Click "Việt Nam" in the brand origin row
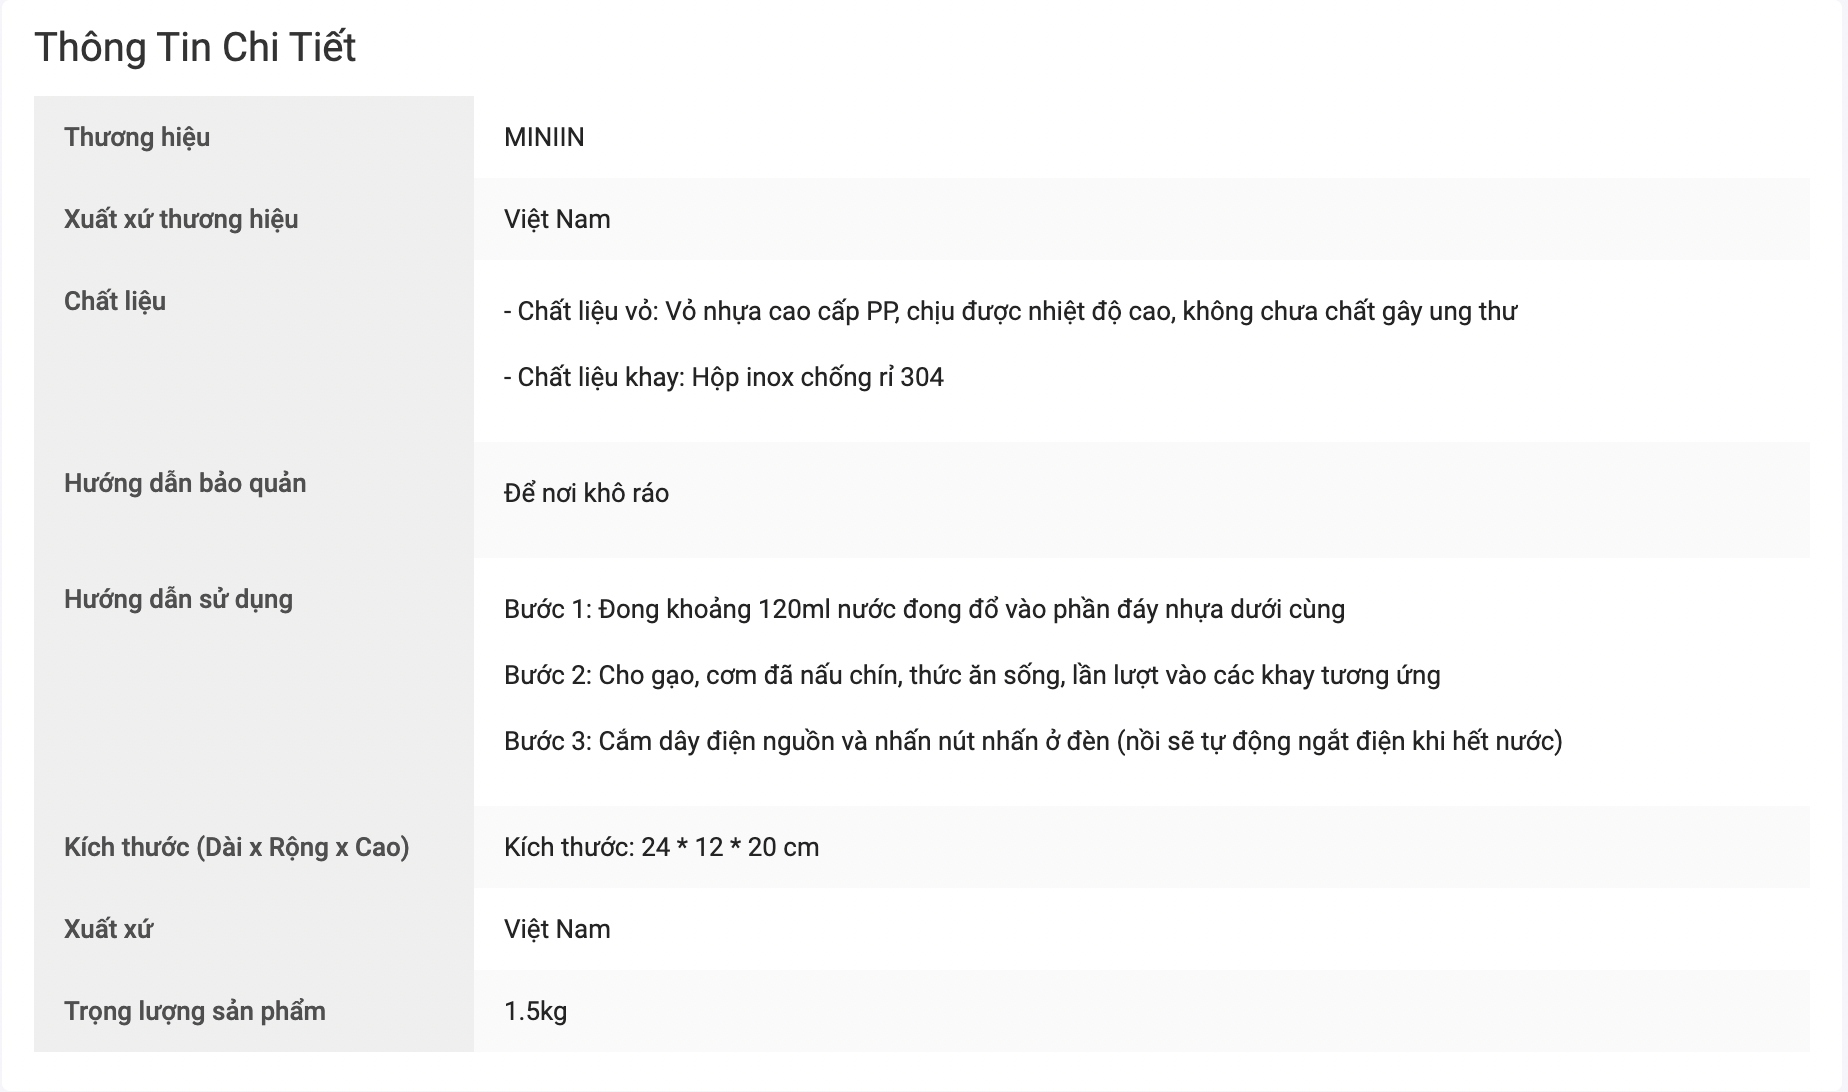 coord(557,219)
